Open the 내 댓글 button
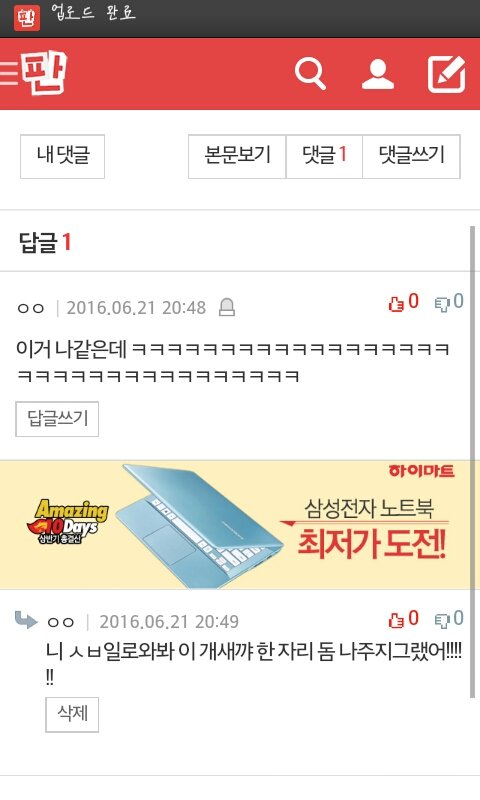Viewport: 480px width, 800px height. pos(62,157)
